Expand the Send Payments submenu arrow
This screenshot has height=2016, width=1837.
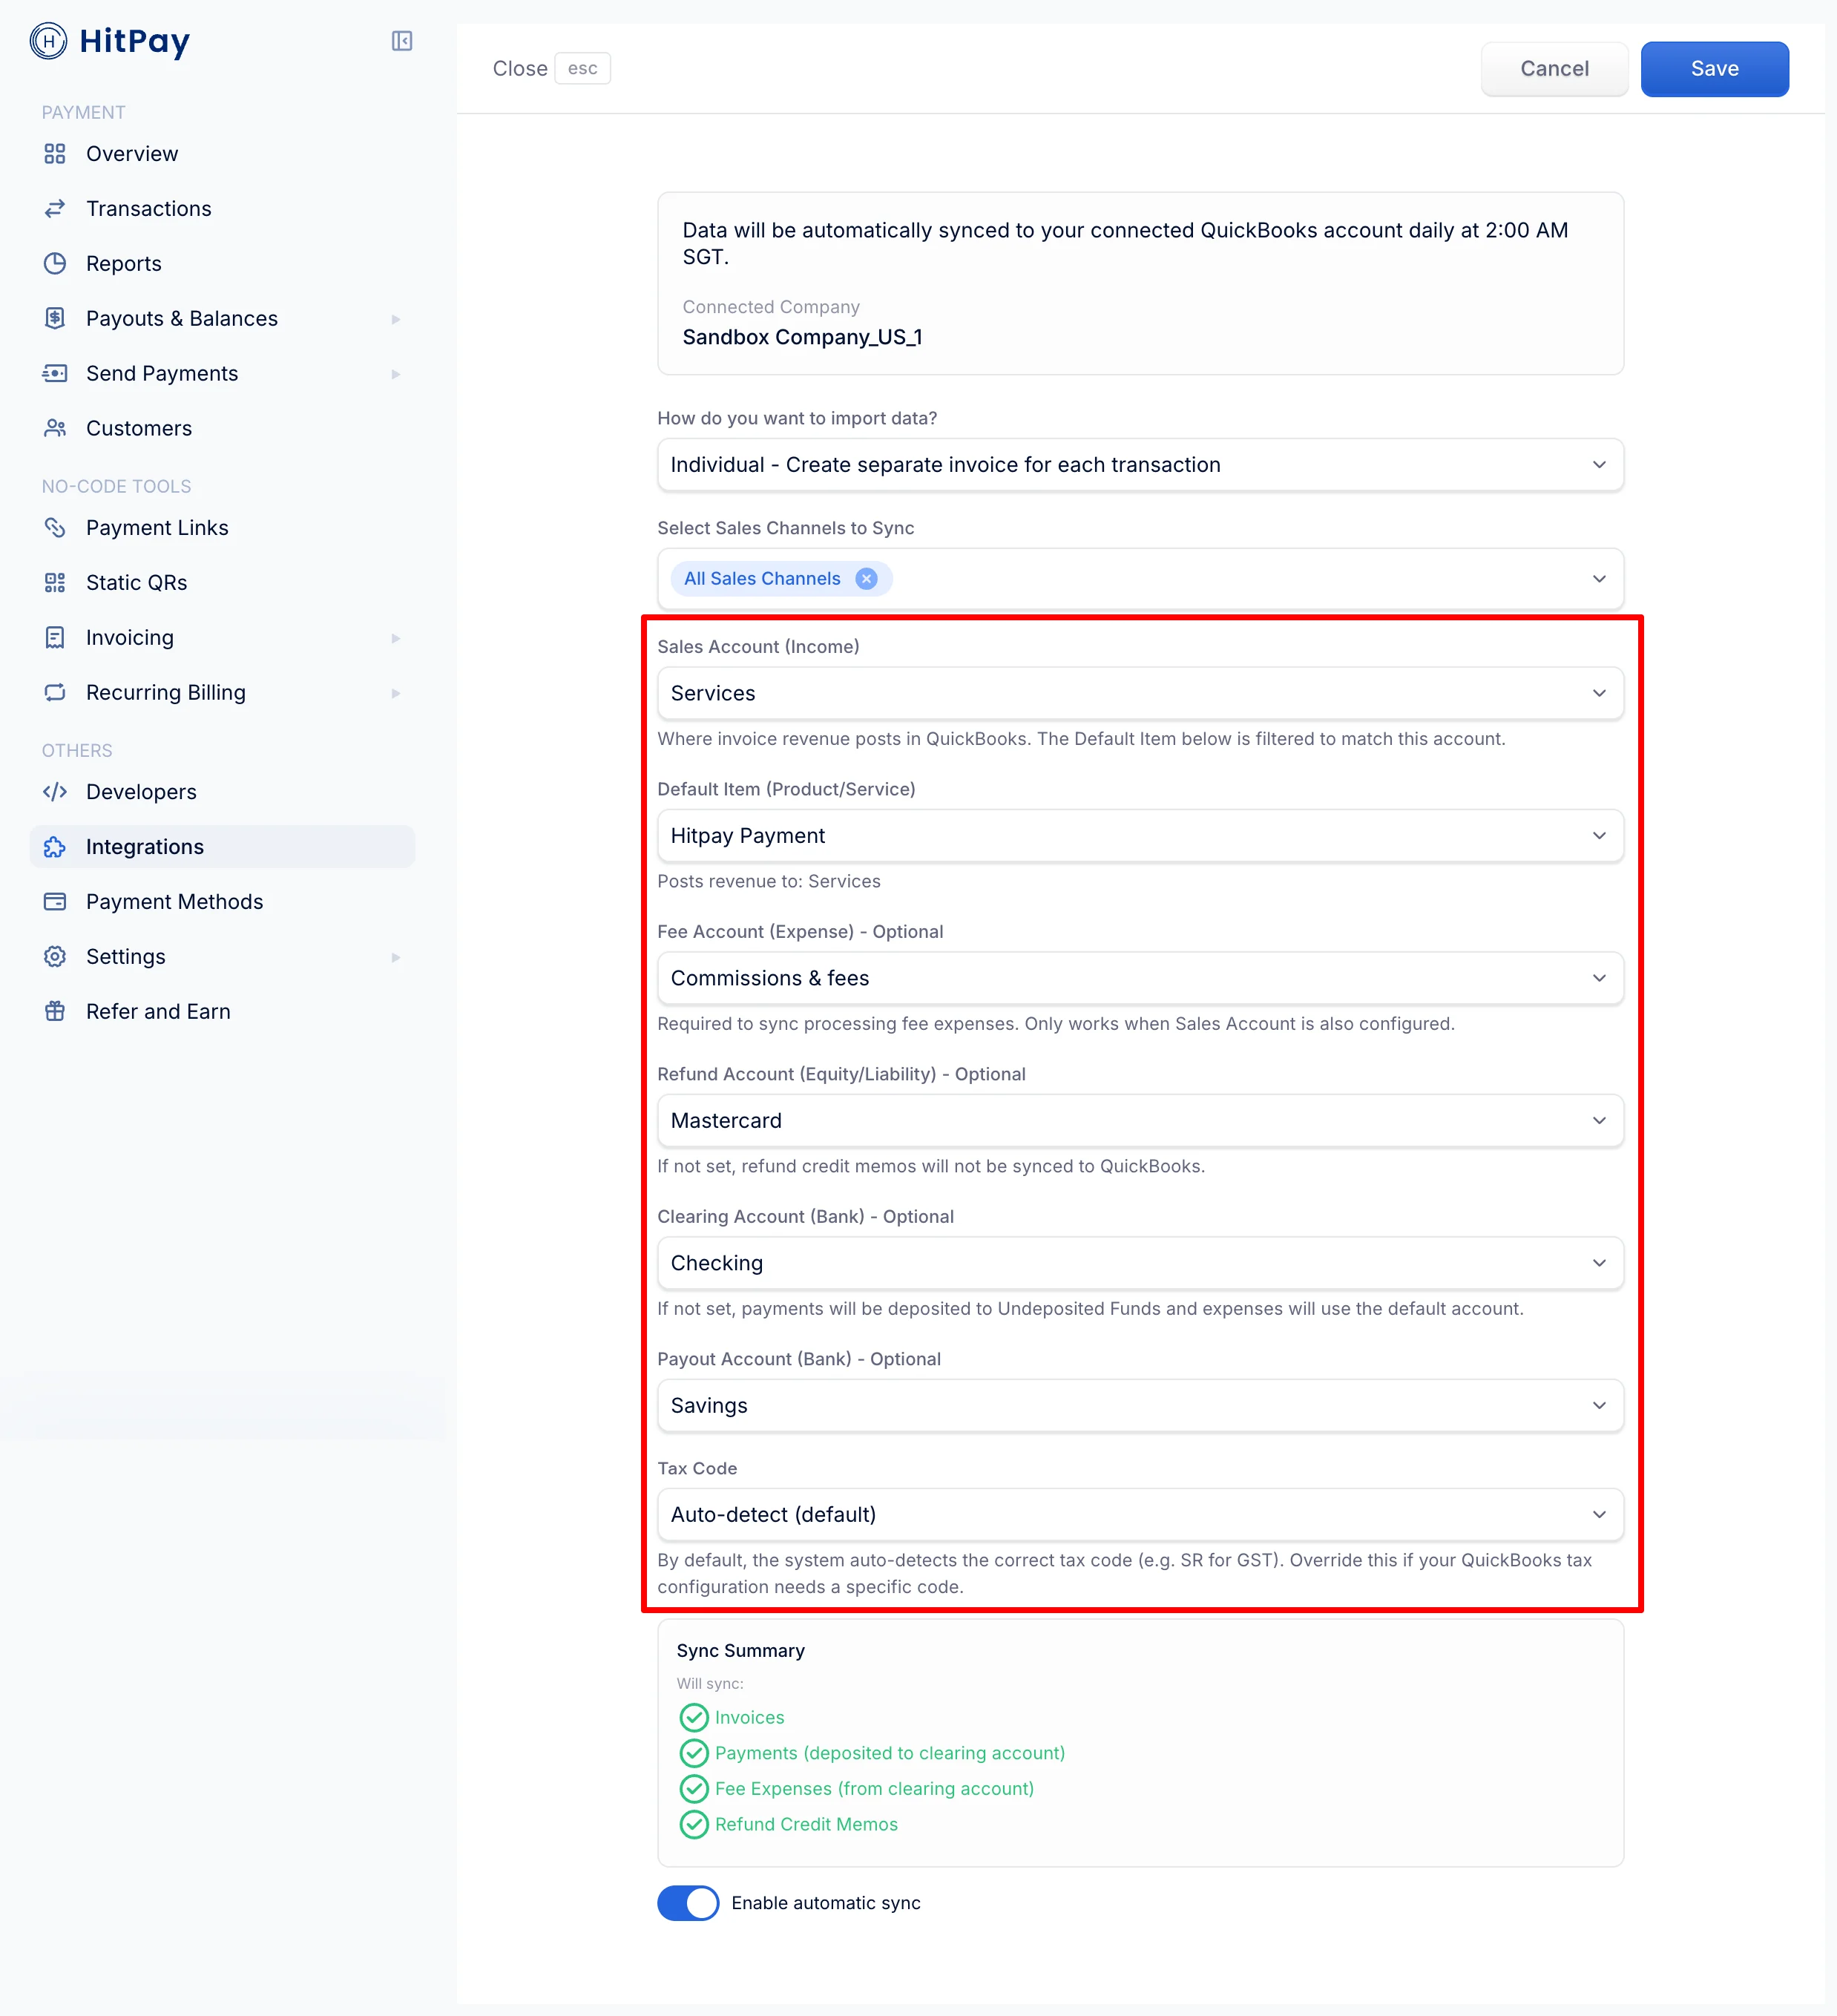point(396,374)
